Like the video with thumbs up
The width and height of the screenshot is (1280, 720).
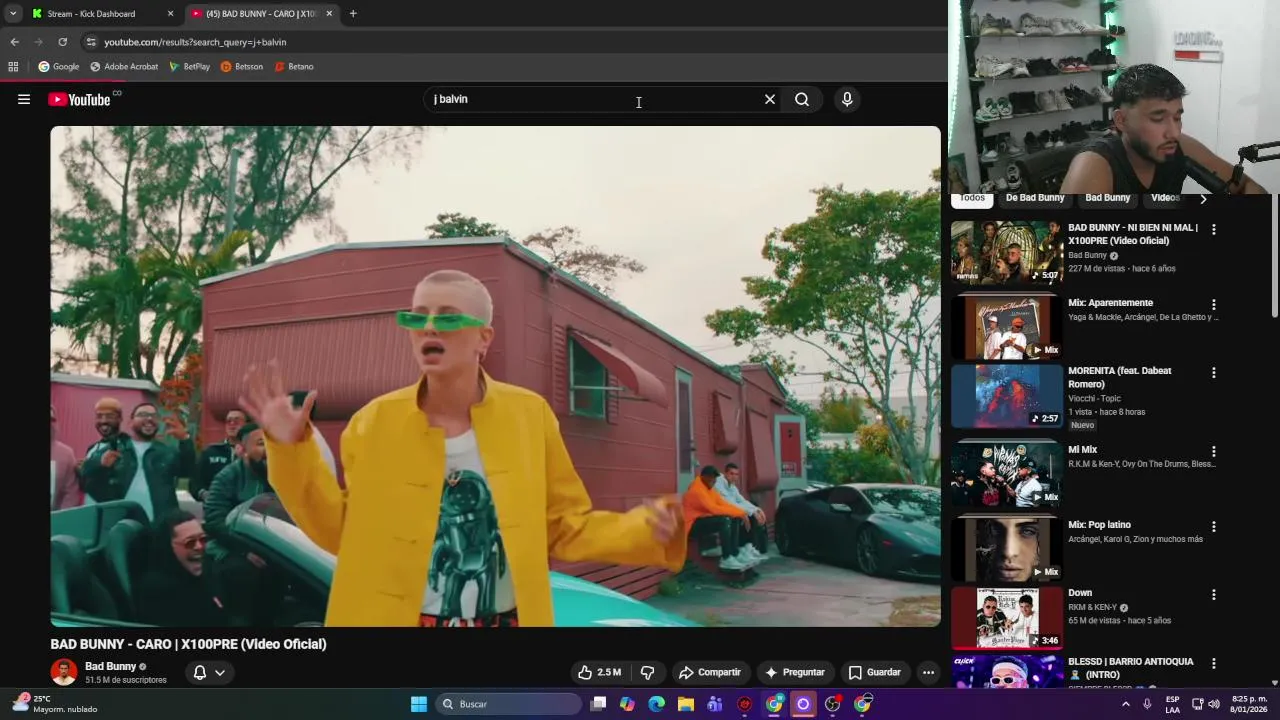[599, 672]
